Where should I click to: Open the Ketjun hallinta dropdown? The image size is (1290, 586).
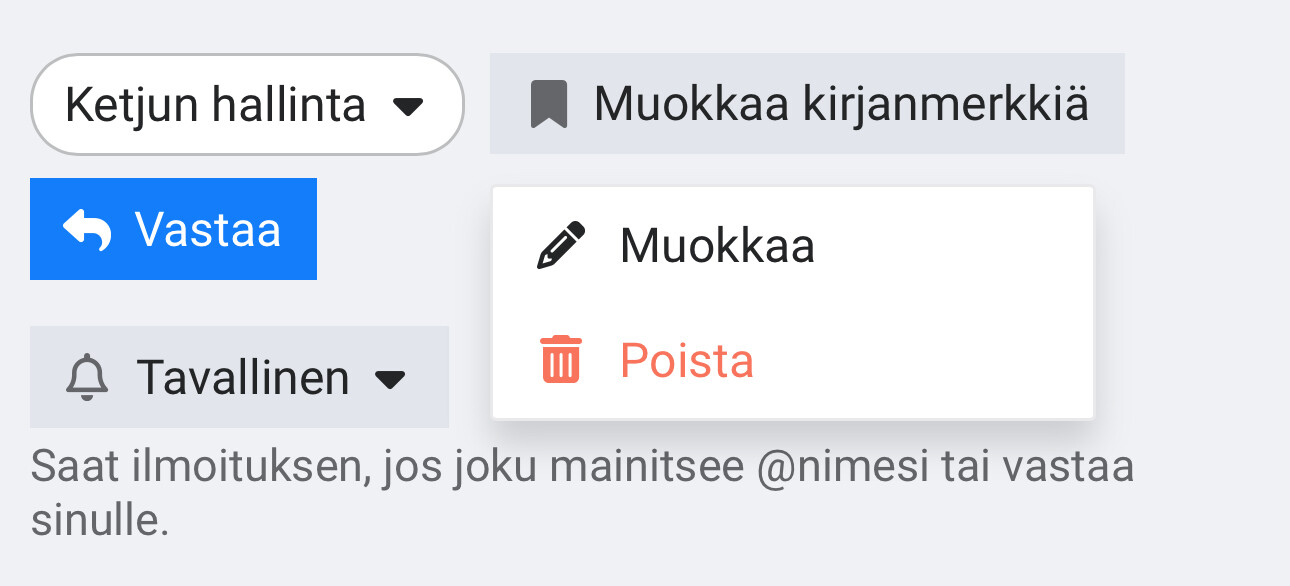click(x=248, y=105)
